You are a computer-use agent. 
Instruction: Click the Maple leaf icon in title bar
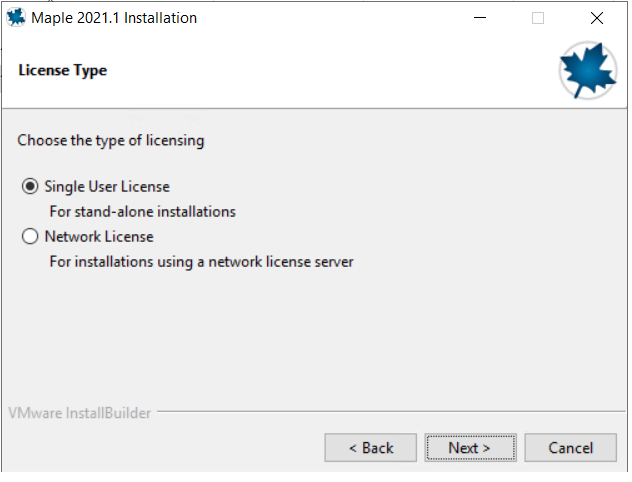tap(16, 18)
